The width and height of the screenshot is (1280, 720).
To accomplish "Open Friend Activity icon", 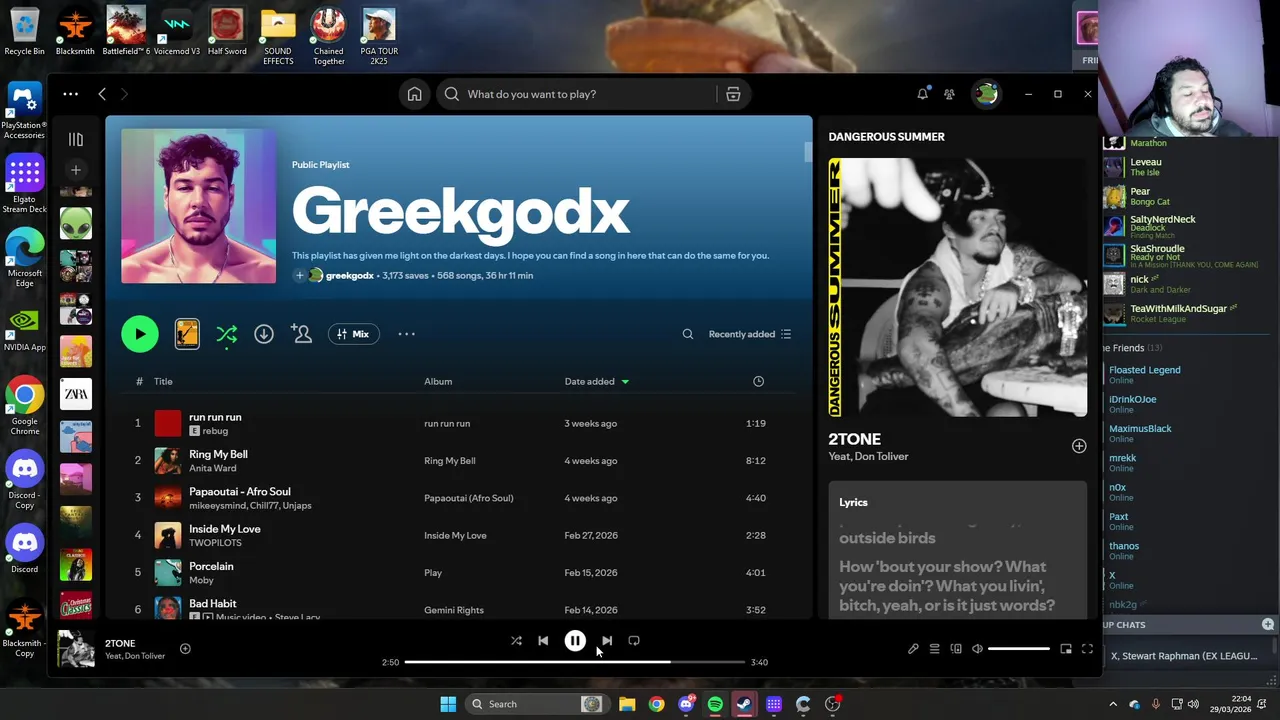I will [x=949, y=94].
